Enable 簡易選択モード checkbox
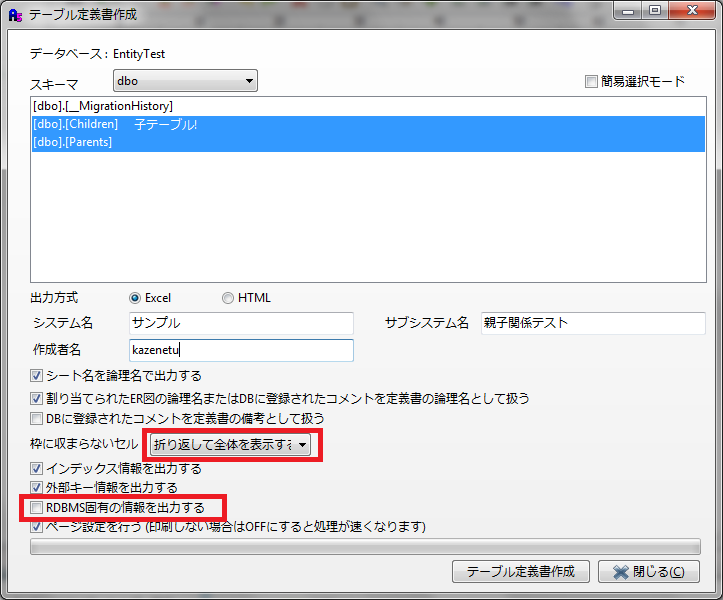Viewport: 723px width, 600px height. pyautogui.click(x=591, y=82)
